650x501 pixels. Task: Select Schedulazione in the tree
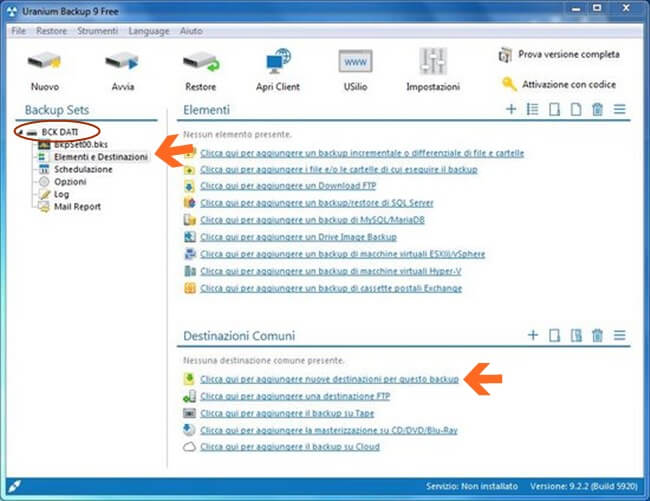click(83, 169)
